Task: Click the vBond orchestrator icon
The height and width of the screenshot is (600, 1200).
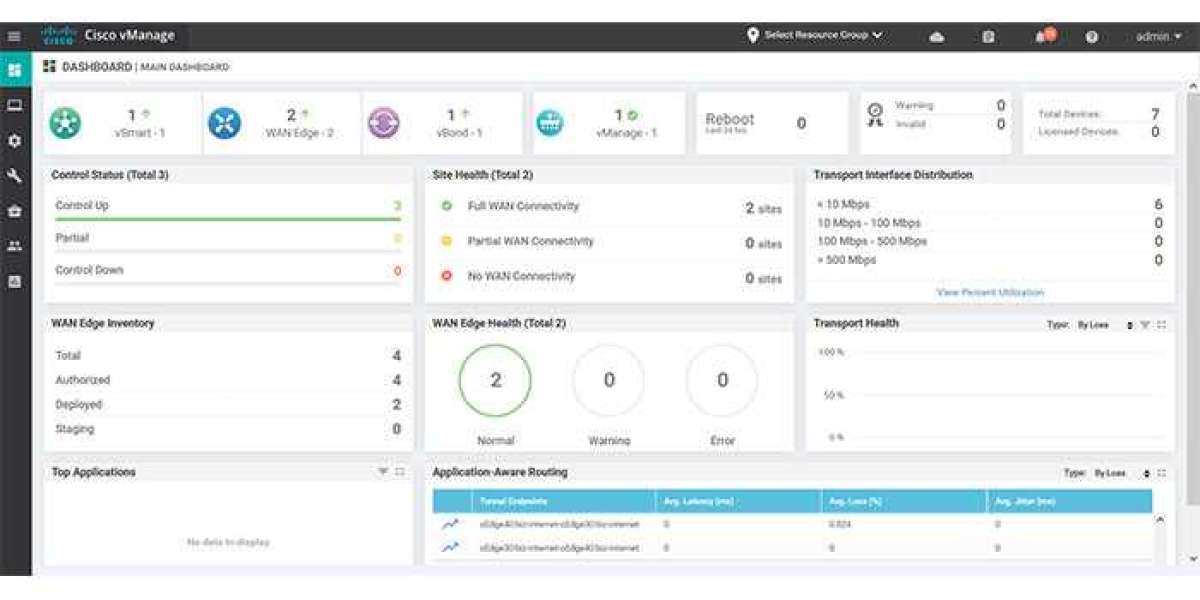Action: pos(383,123)
